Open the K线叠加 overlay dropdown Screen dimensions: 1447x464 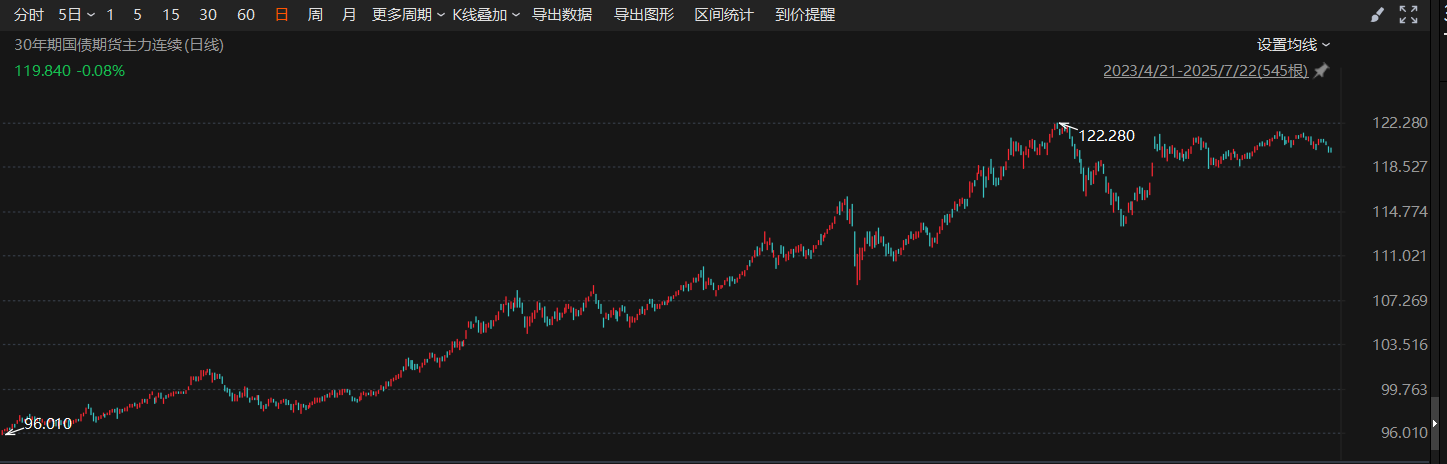(x=486, y=15)
